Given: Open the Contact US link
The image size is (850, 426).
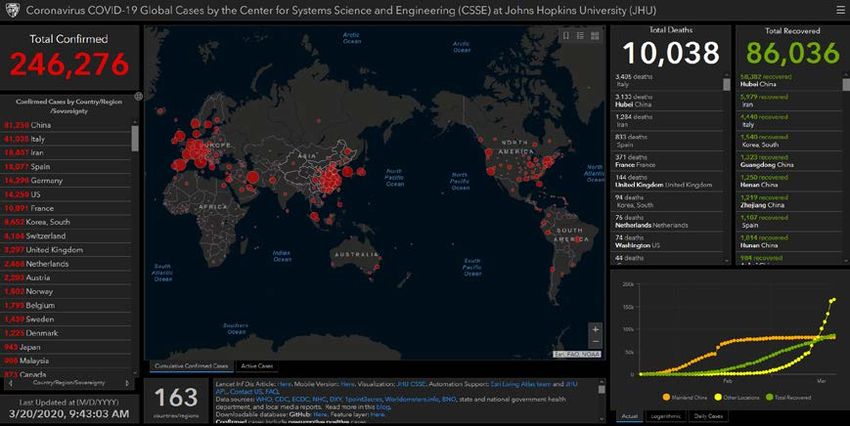Looking at the screenshot, I should pyautogui.click(x=247, y=391).
